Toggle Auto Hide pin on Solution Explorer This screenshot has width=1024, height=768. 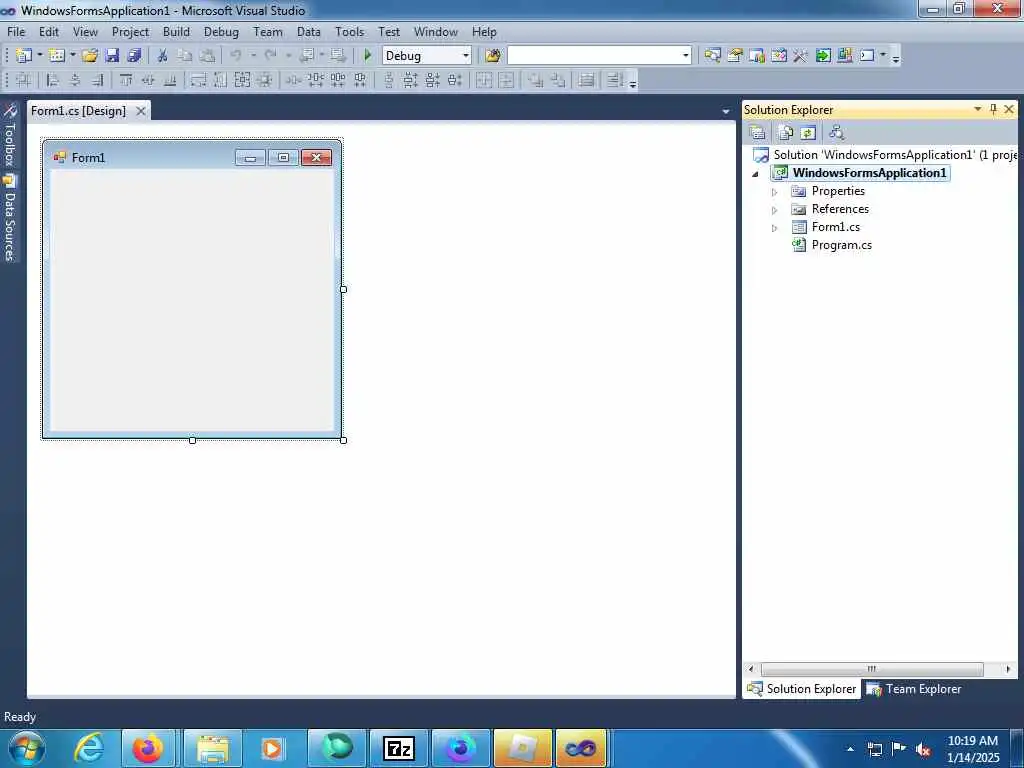point(993,109)
